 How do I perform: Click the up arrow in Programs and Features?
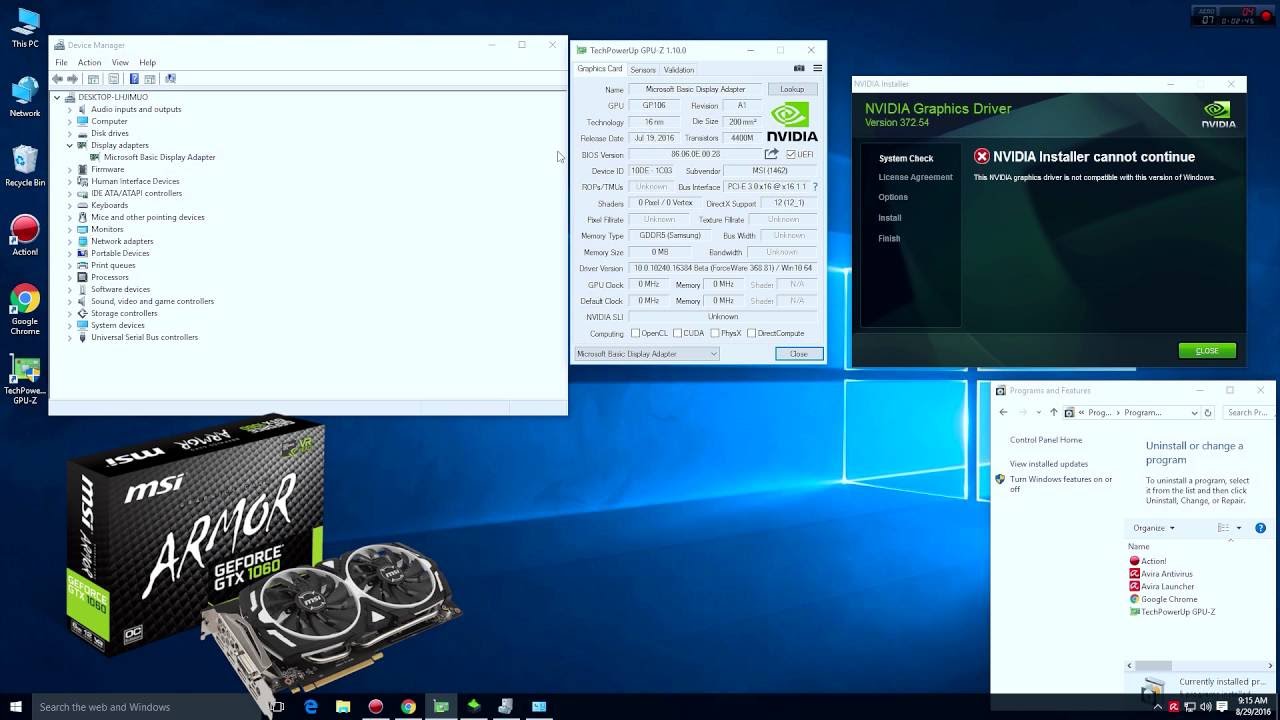coord(1053,412)
